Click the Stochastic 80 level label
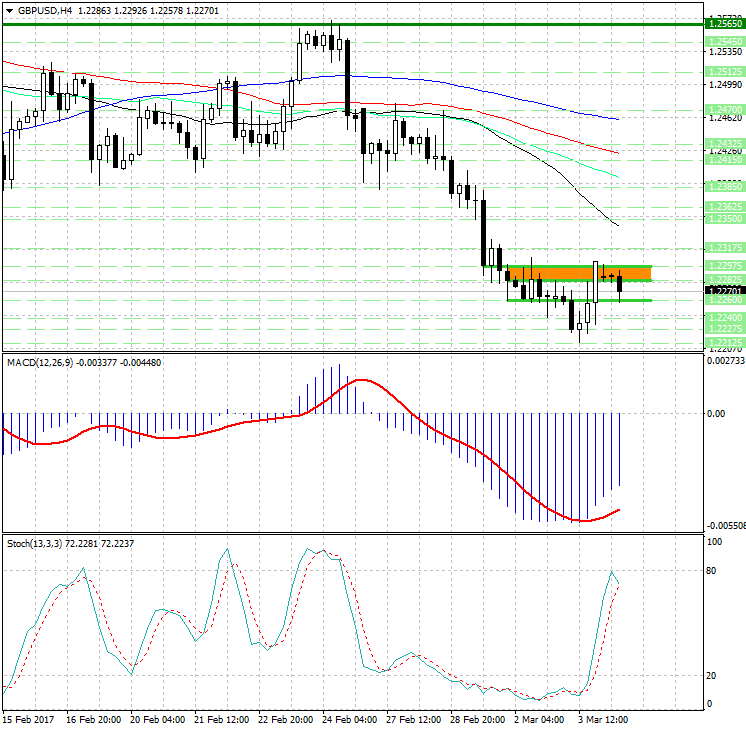The width and height of the screenshot is (746, 731). tap(711, 571)
